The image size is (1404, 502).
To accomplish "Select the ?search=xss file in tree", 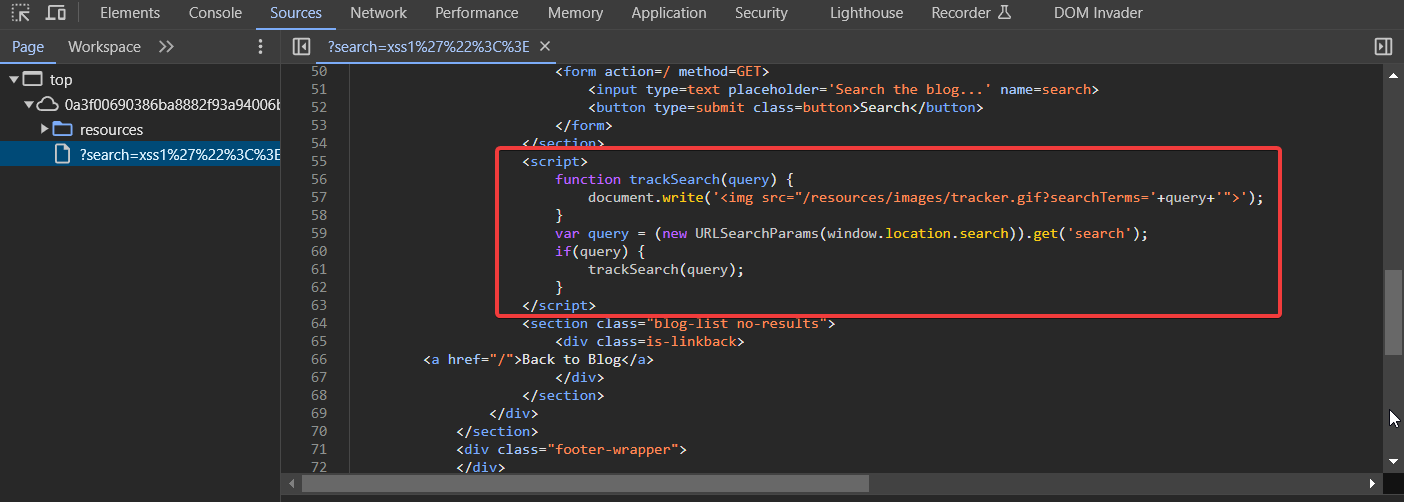I will click(180, 154).
